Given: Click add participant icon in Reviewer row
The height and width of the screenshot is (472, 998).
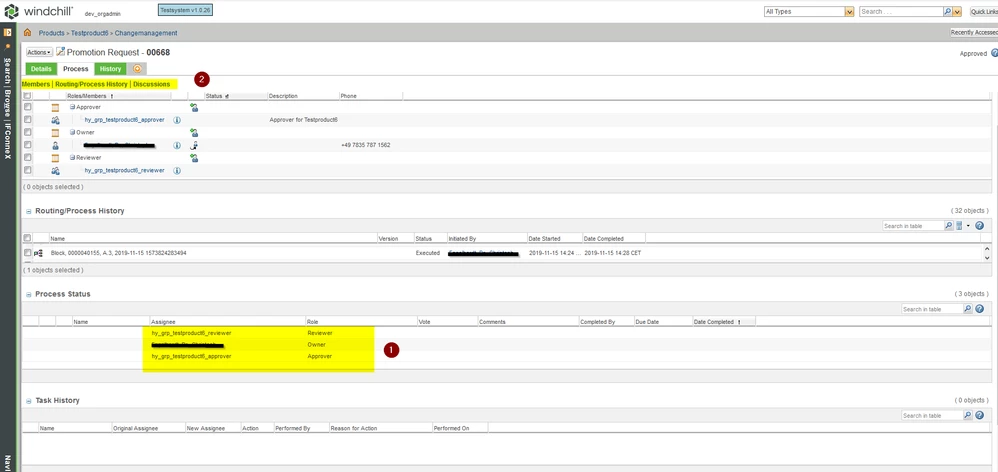Looking at the screenshot, I should 193,158.
